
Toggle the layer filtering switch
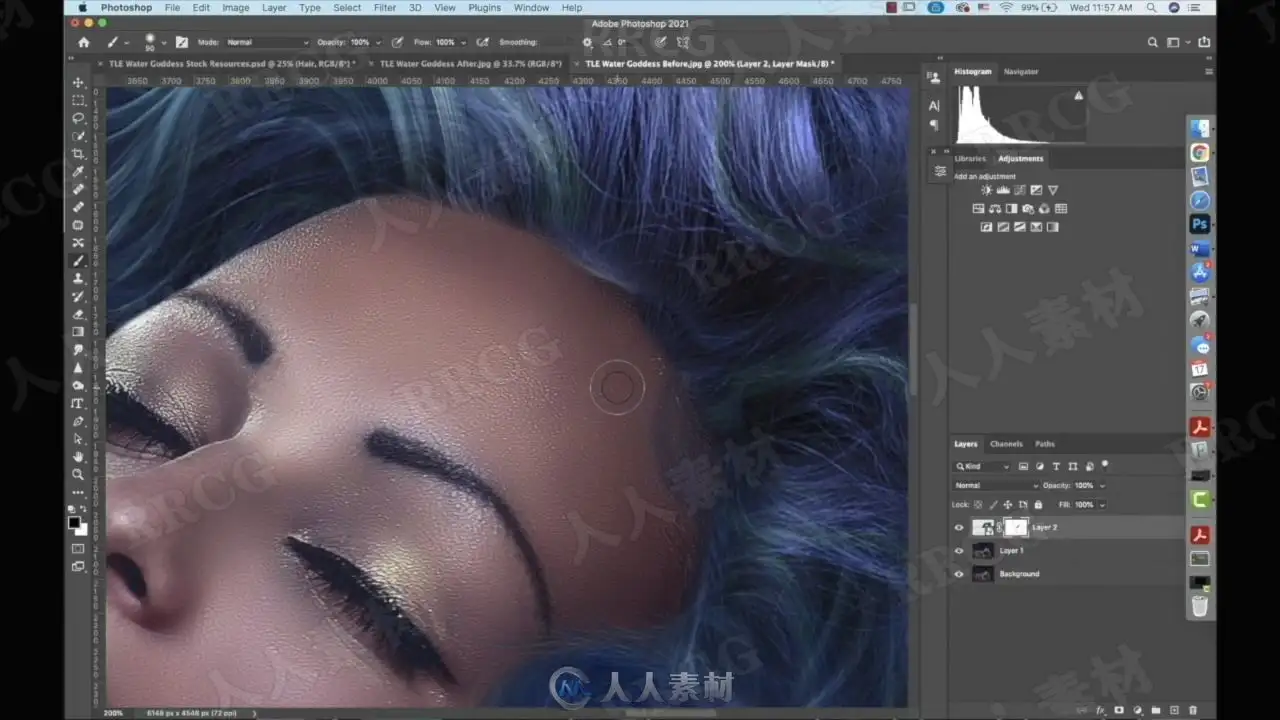click(x=1105, y=465)
